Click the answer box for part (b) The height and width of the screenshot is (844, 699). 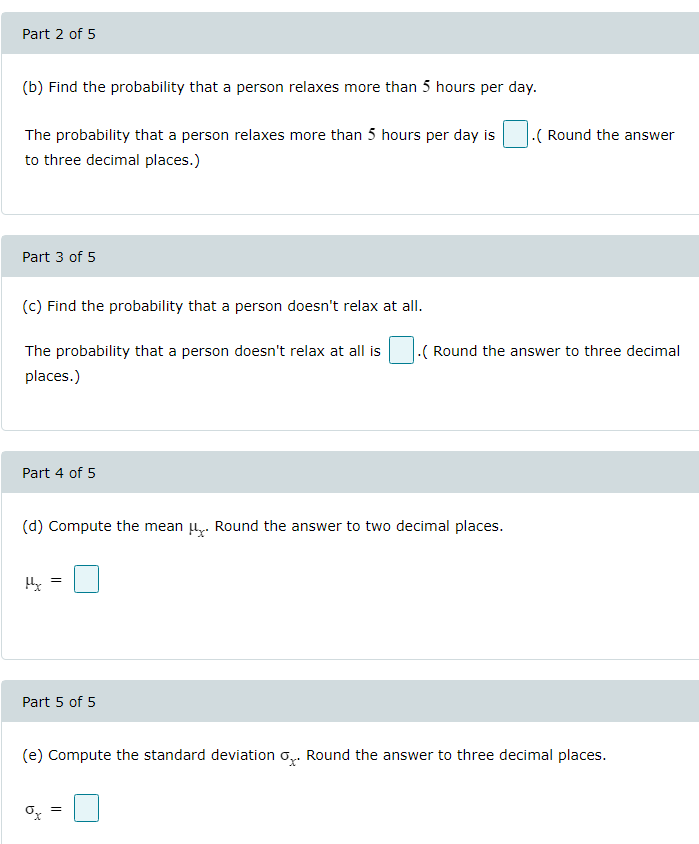pyautogui.click(x=514, y=133)
